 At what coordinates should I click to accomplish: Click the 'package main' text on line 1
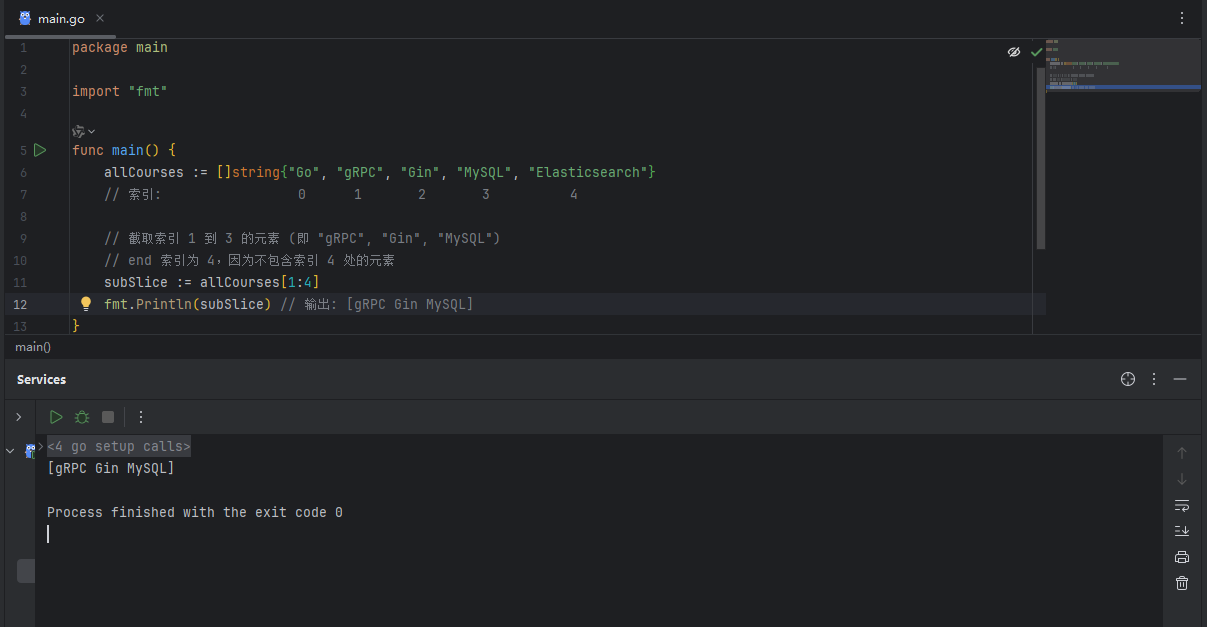point(120,47)
